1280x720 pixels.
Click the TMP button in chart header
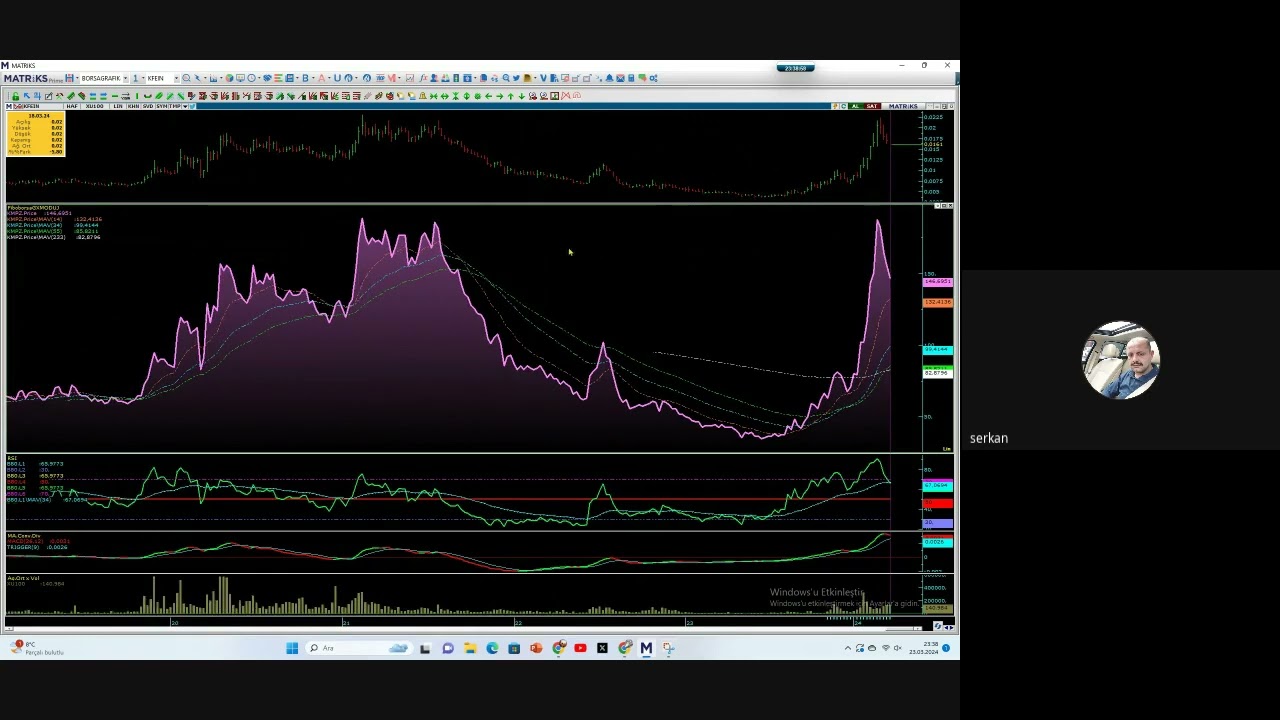click(175, 106)
